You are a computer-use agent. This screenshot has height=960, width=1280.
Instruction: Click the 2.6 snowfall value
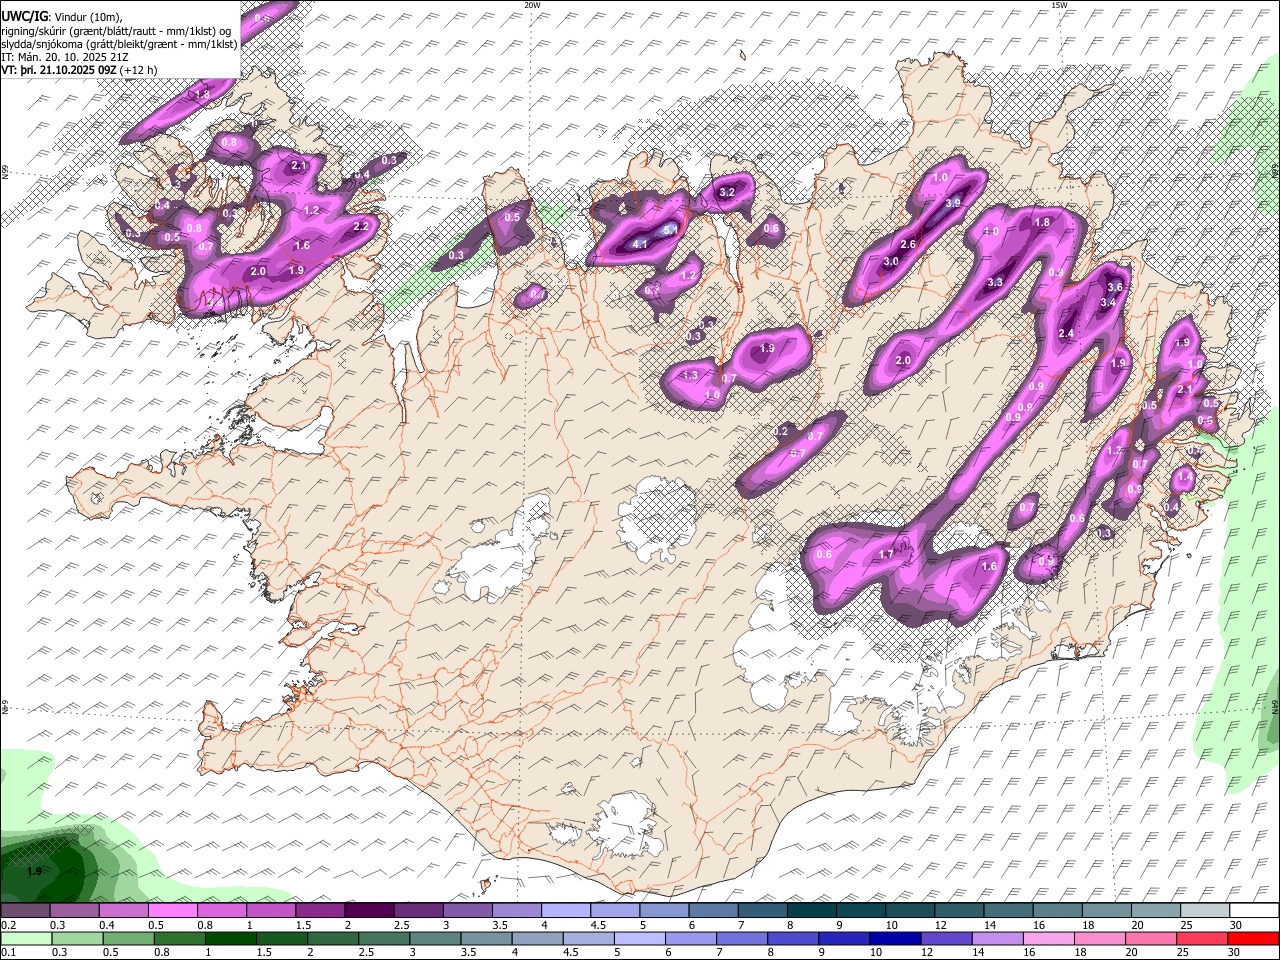point(908,245)
